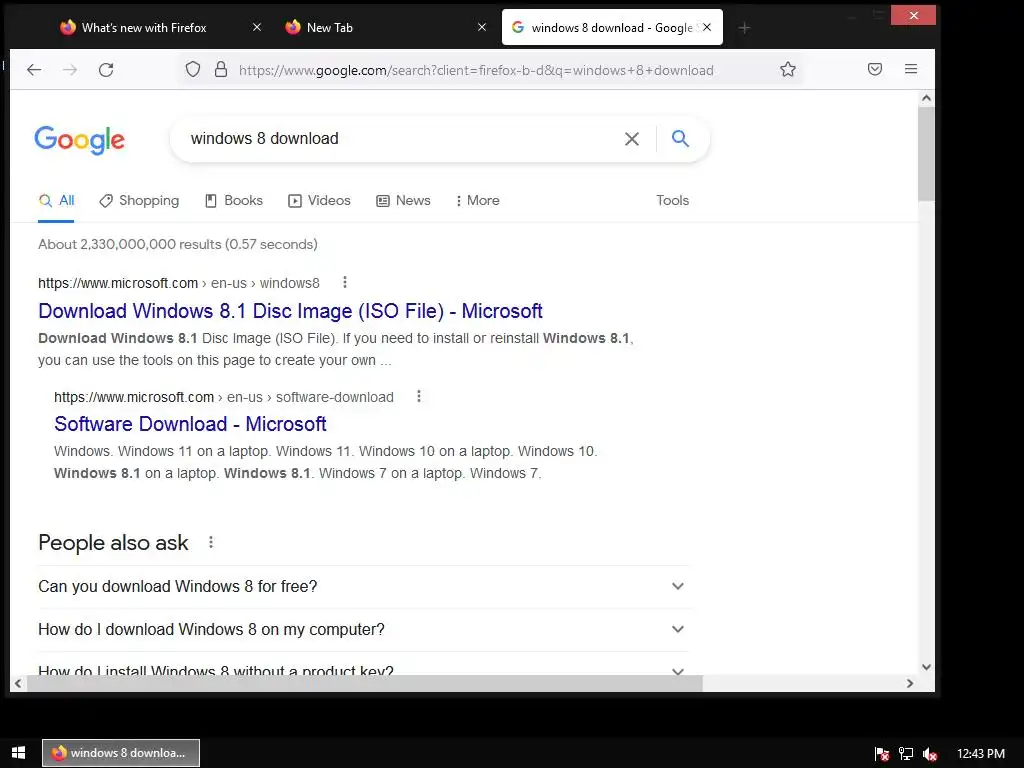Open the tracking protection shield icon
Image resolution: width=1024 pixels, height=768 pixels.
pyautogui.click(x=193, y=69)
